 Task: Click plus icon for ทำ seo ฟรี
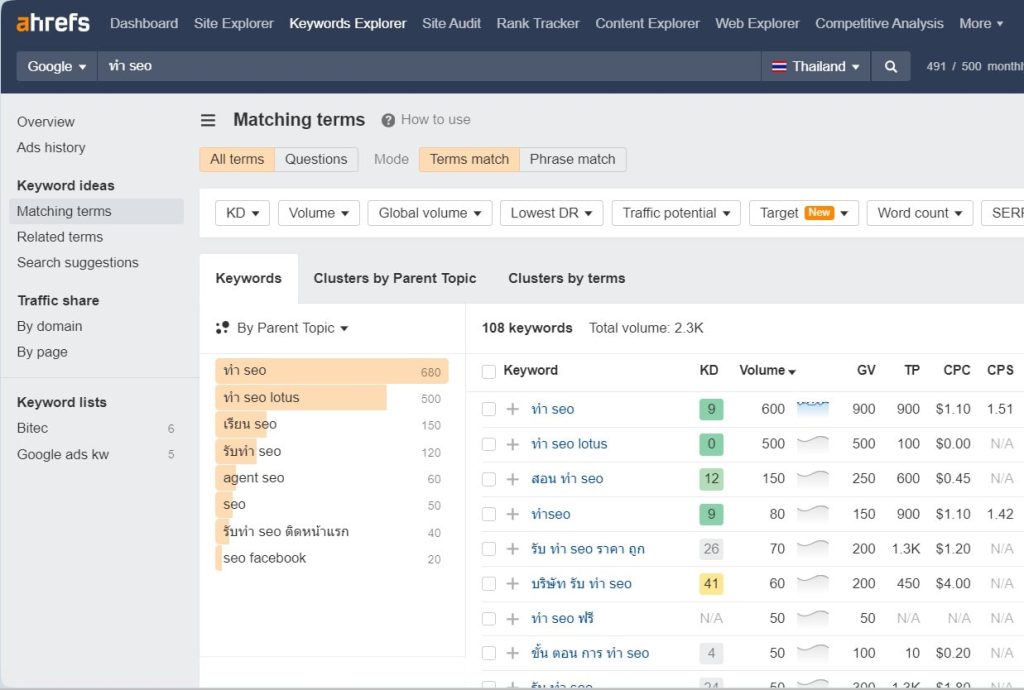point(513,618)
